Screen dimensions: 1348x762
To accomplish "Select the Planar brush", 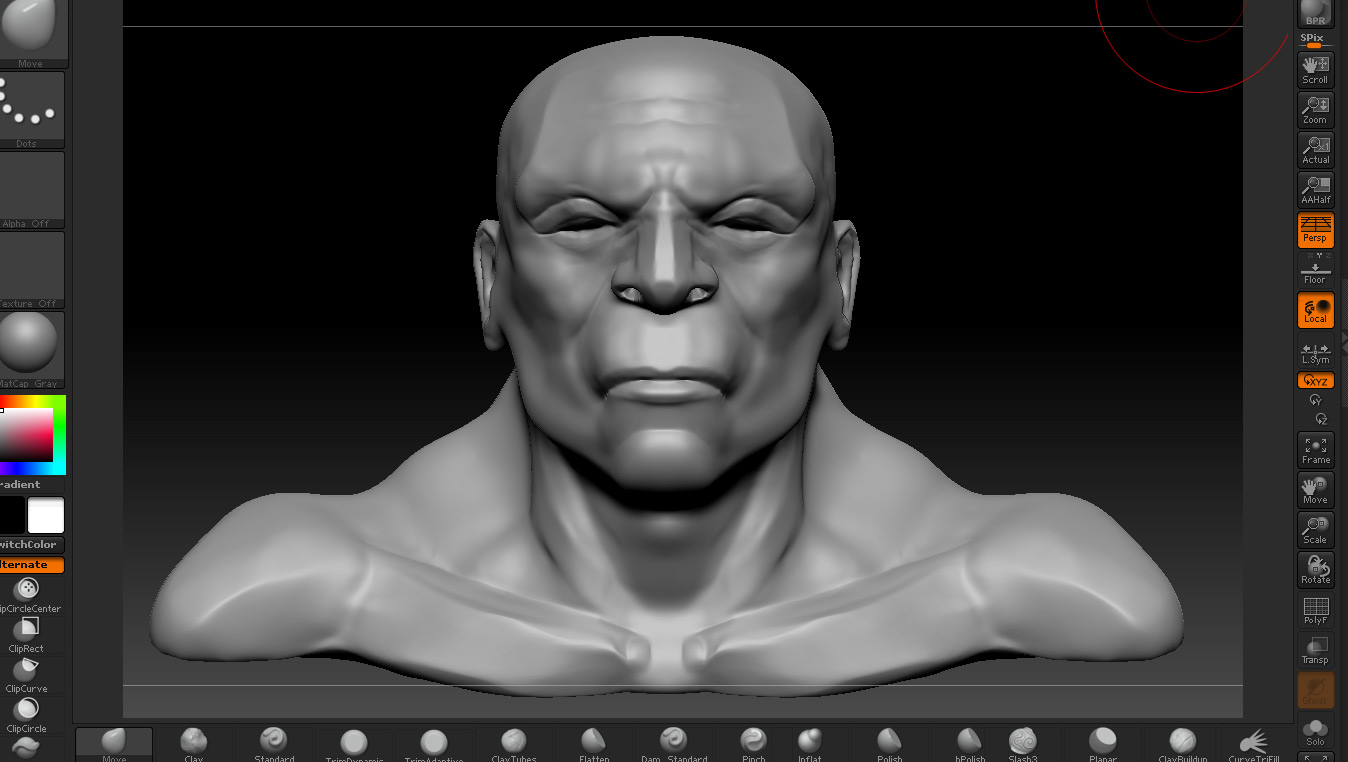I will pos(1103,744).
